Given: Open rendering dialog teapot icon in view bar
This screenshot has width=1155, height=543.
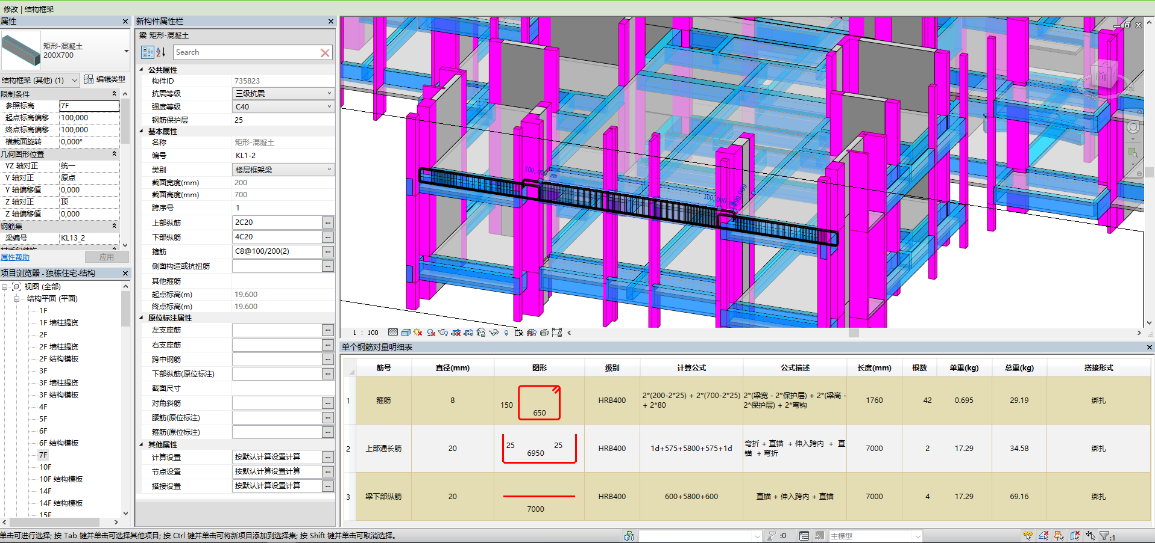Looking at the screenshot, I should pos(443,332).
